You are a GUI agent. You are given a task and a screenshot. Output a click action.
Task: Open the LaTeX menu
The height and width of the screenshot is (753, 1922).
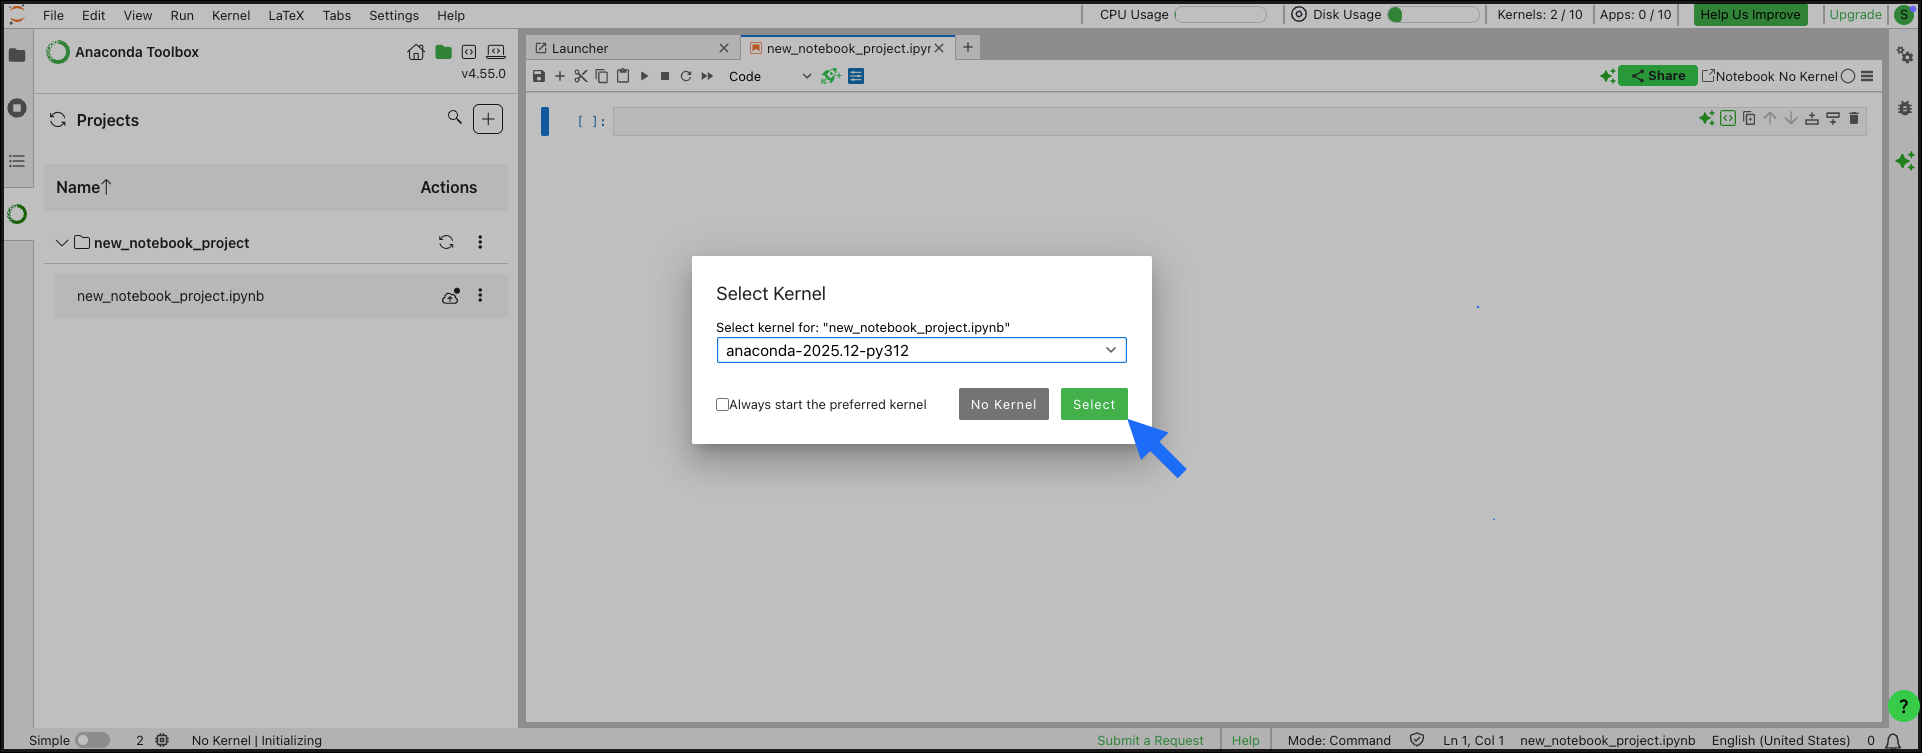click(286, 15)
